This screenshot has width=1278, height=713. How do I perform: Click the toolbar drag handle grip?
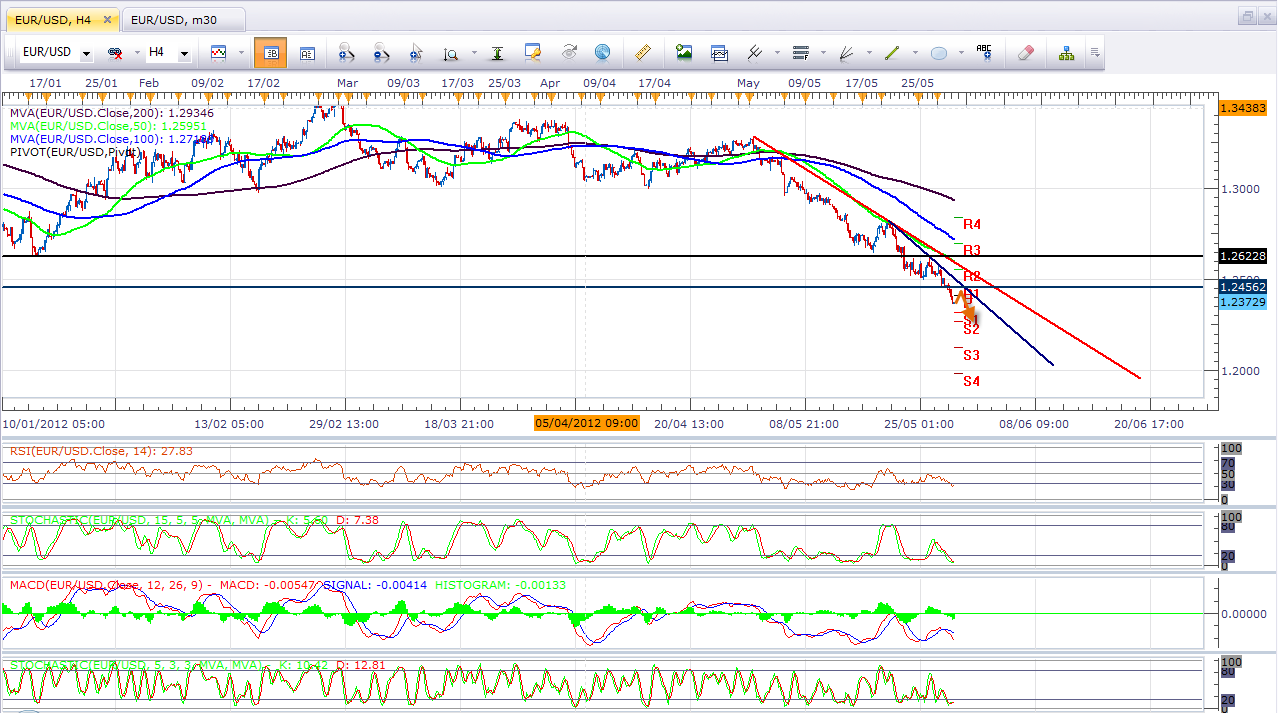[x=10, y=52]
